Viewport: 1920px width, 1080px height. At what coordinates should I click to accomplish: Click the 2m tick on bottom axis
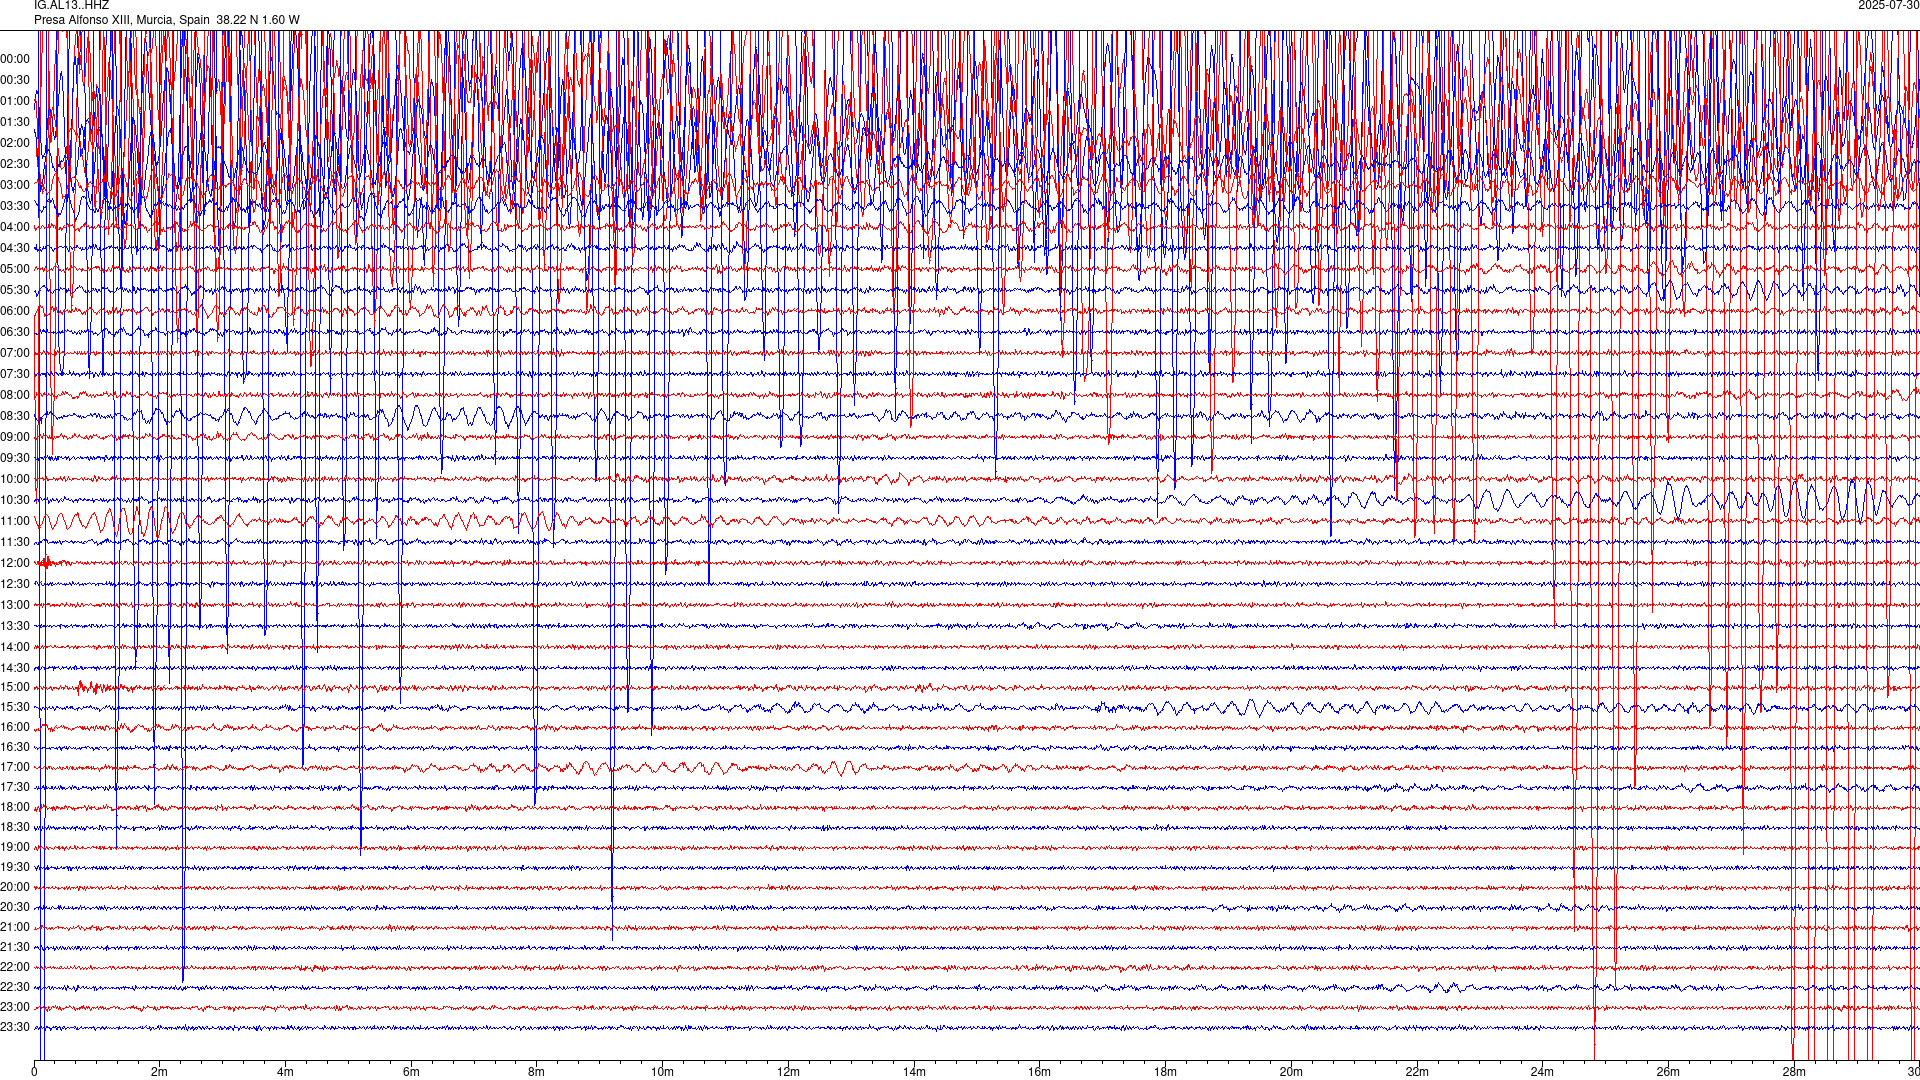(159, 1072)
